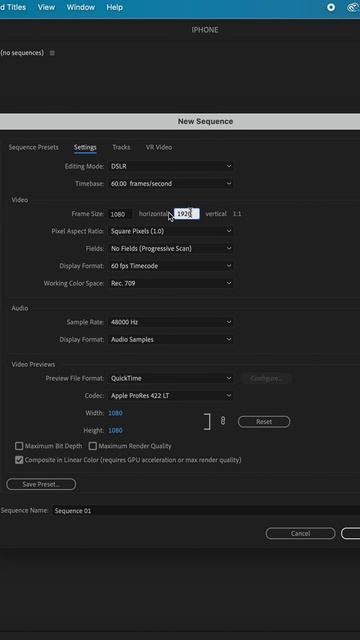Open the Help menu

pos(114,7)
